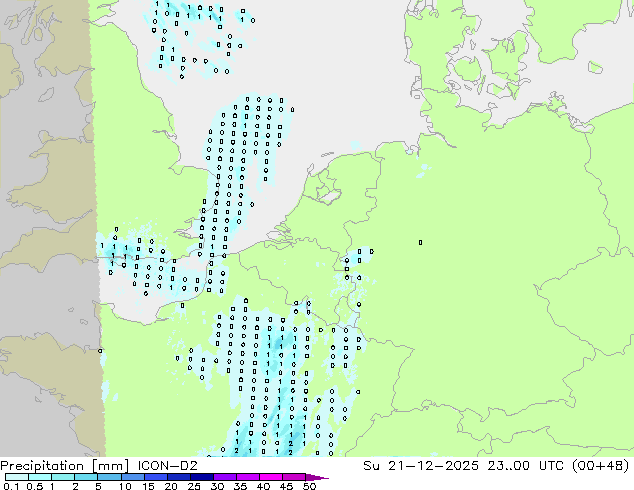Click the '30' legend scale value
Screen dimensions: 634x490
217,486
